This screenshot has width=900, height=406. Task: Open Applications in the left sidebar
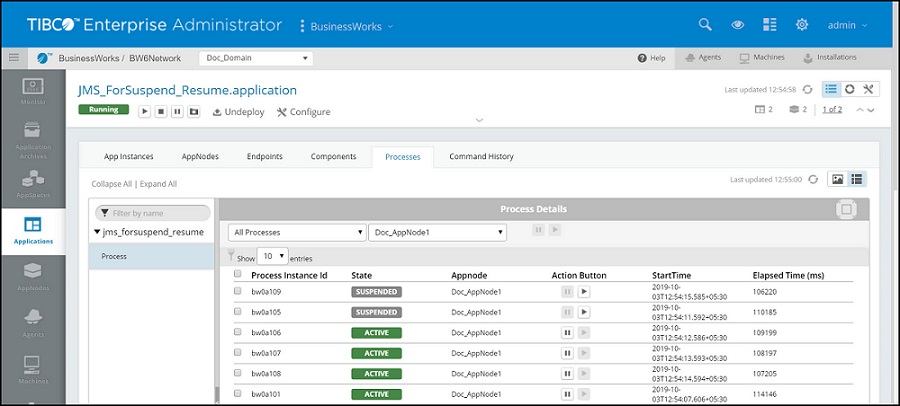[x=33, y=230]
